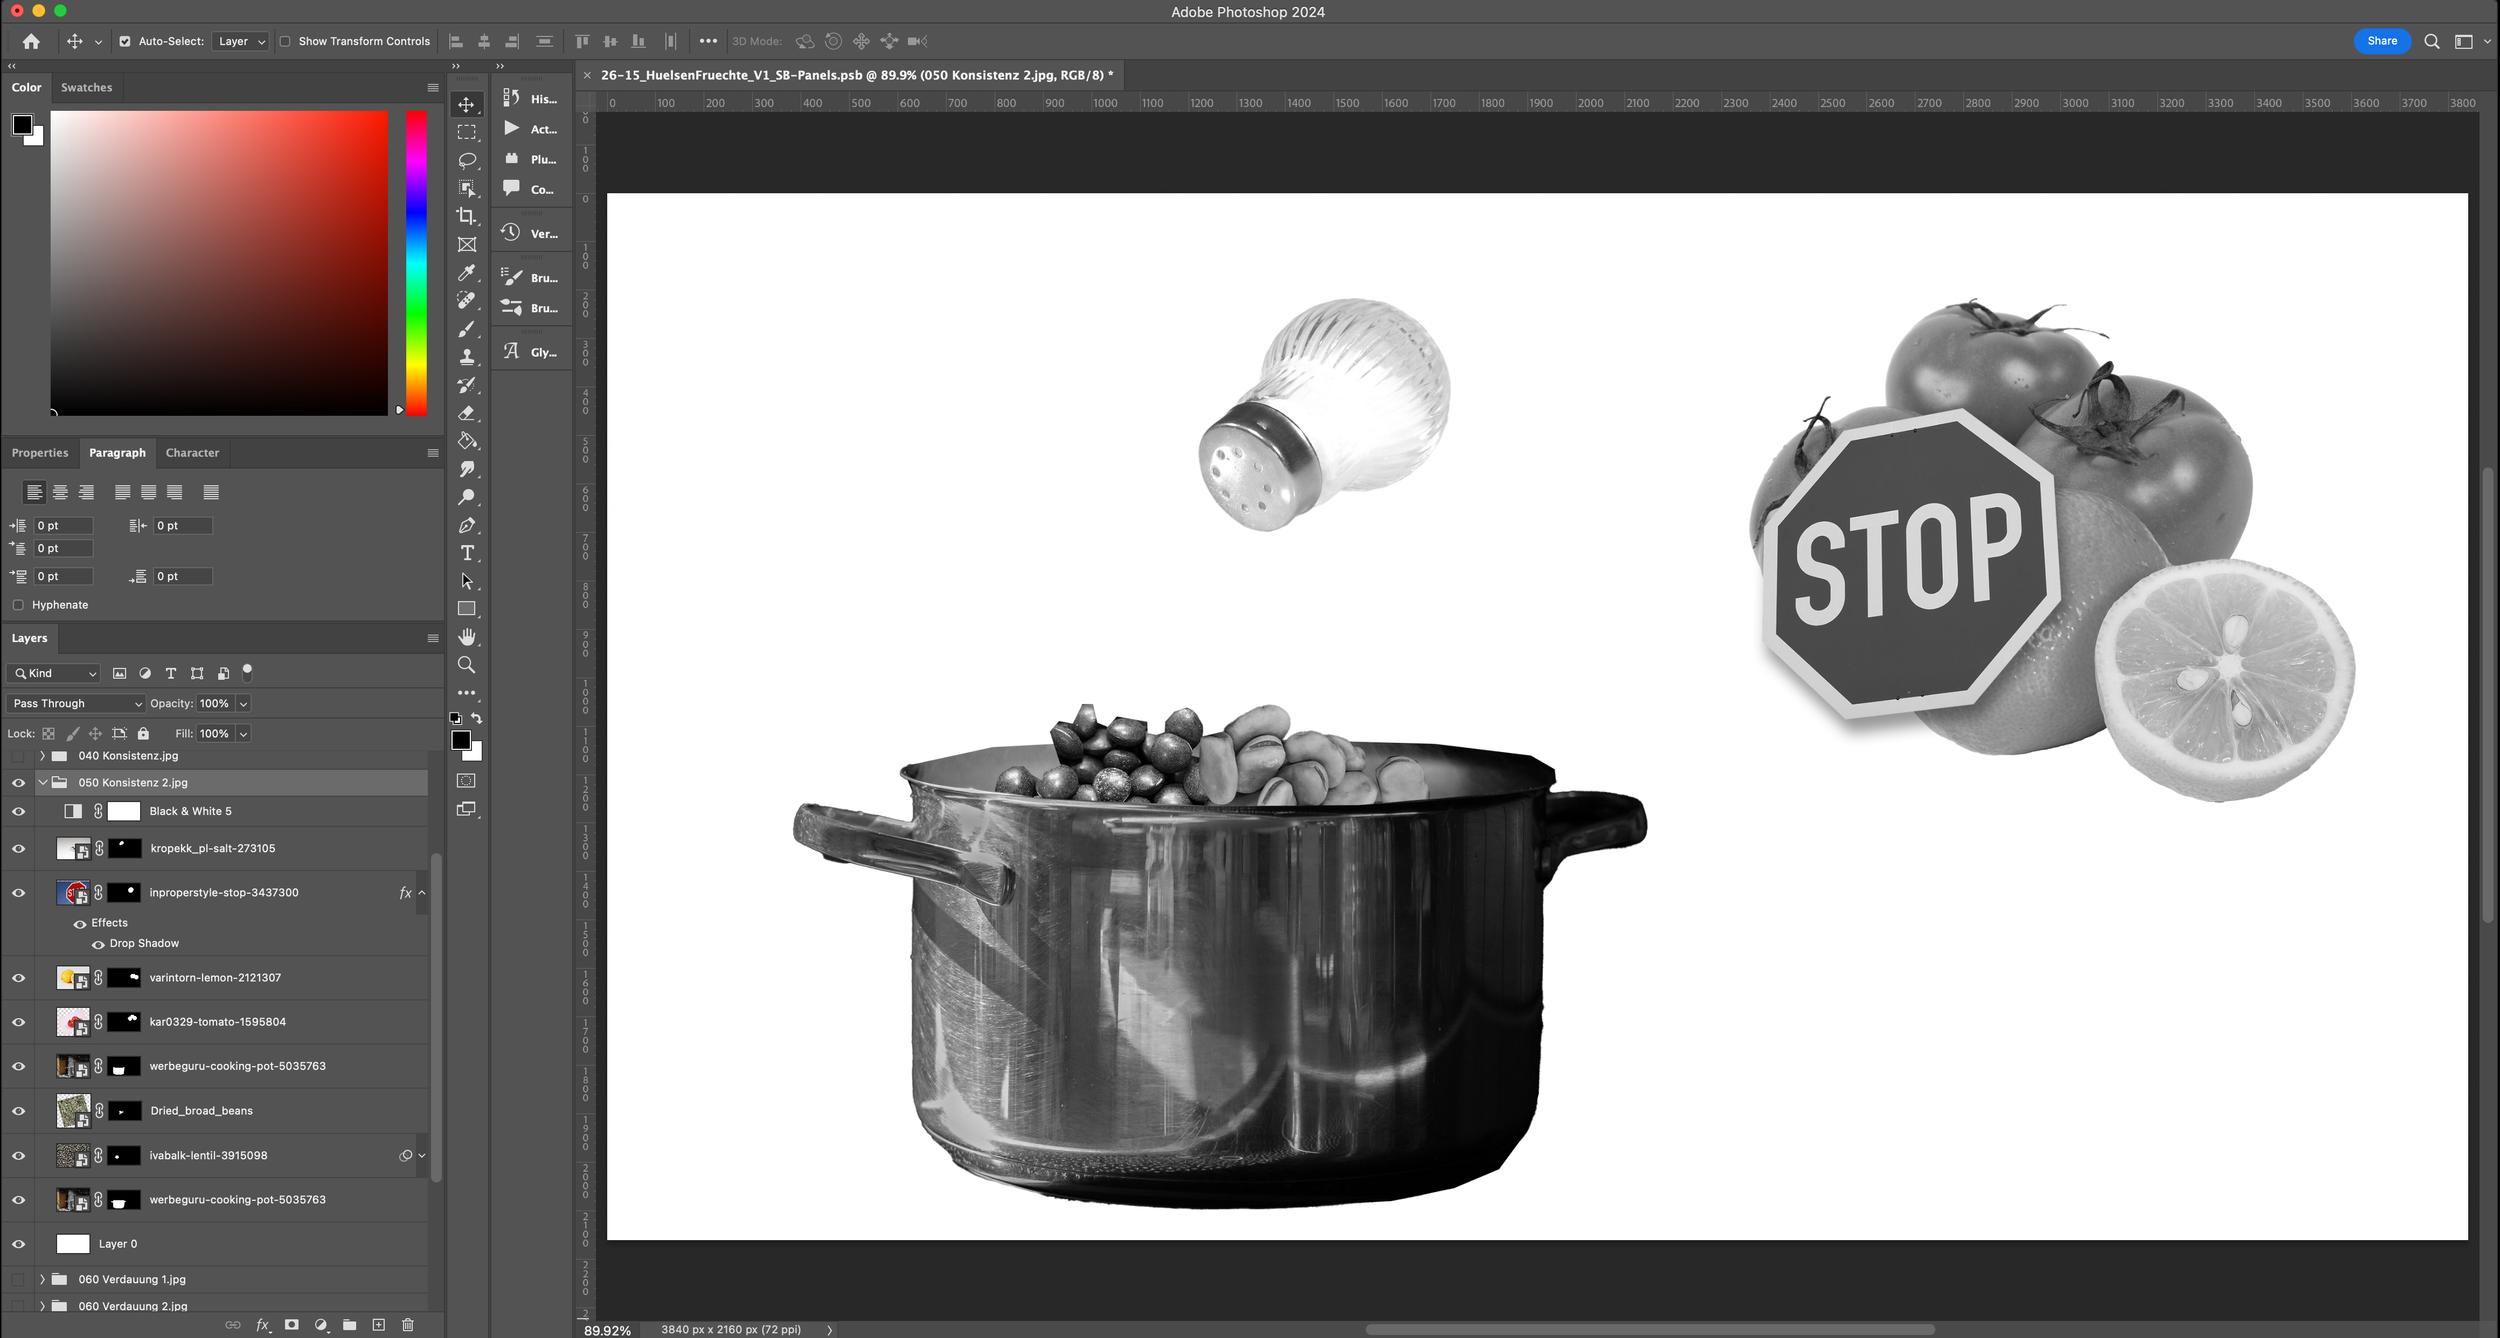Select the Move tool in the toolbar
This screenshot has width=2500, height=1338.
tap(466, 104)
